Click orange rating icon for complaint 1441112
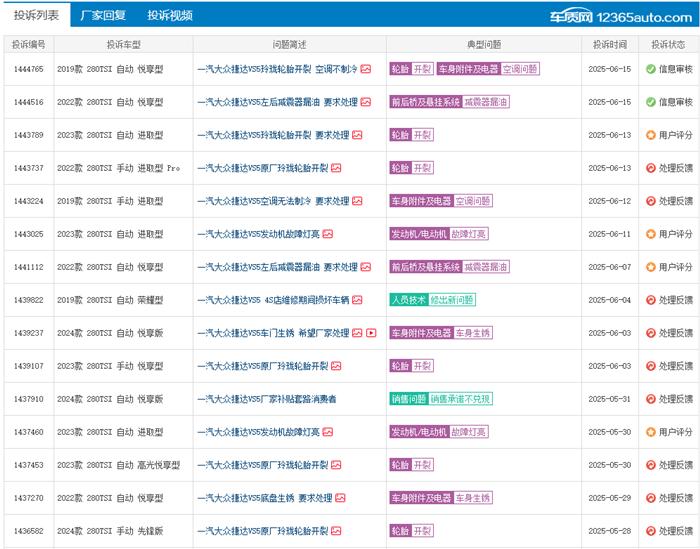Screen dimensions: 700x549 pyautogui.click(x=650, y=267)
